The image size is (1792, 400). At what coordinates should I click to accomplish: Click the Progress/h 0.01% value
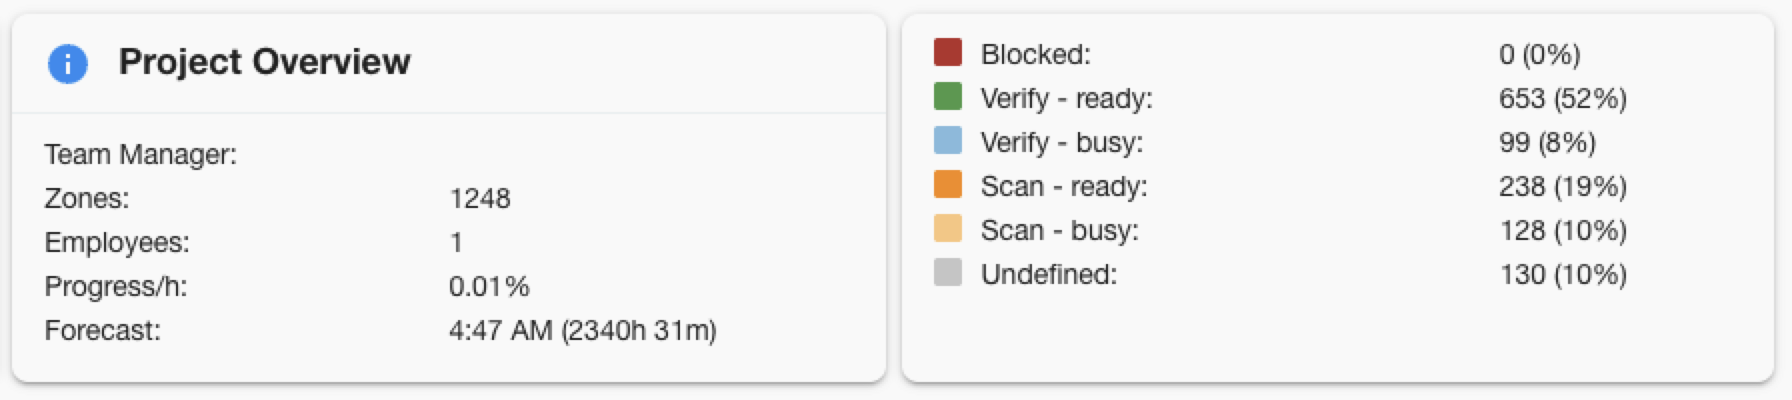coord(489,286)
